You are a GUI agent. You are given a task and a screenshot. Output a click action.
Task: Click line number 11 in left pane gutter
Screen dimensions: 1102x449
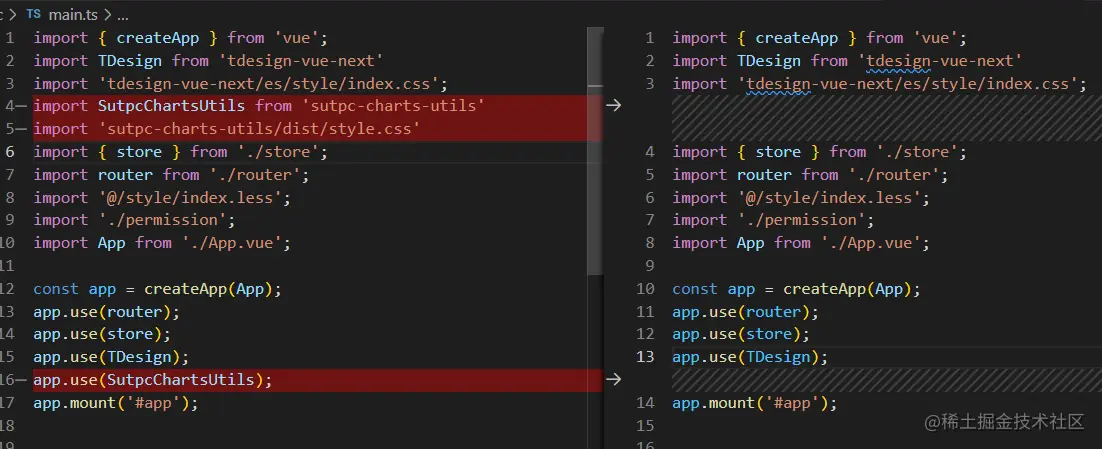pyautogui.click(x=6, y=266)
